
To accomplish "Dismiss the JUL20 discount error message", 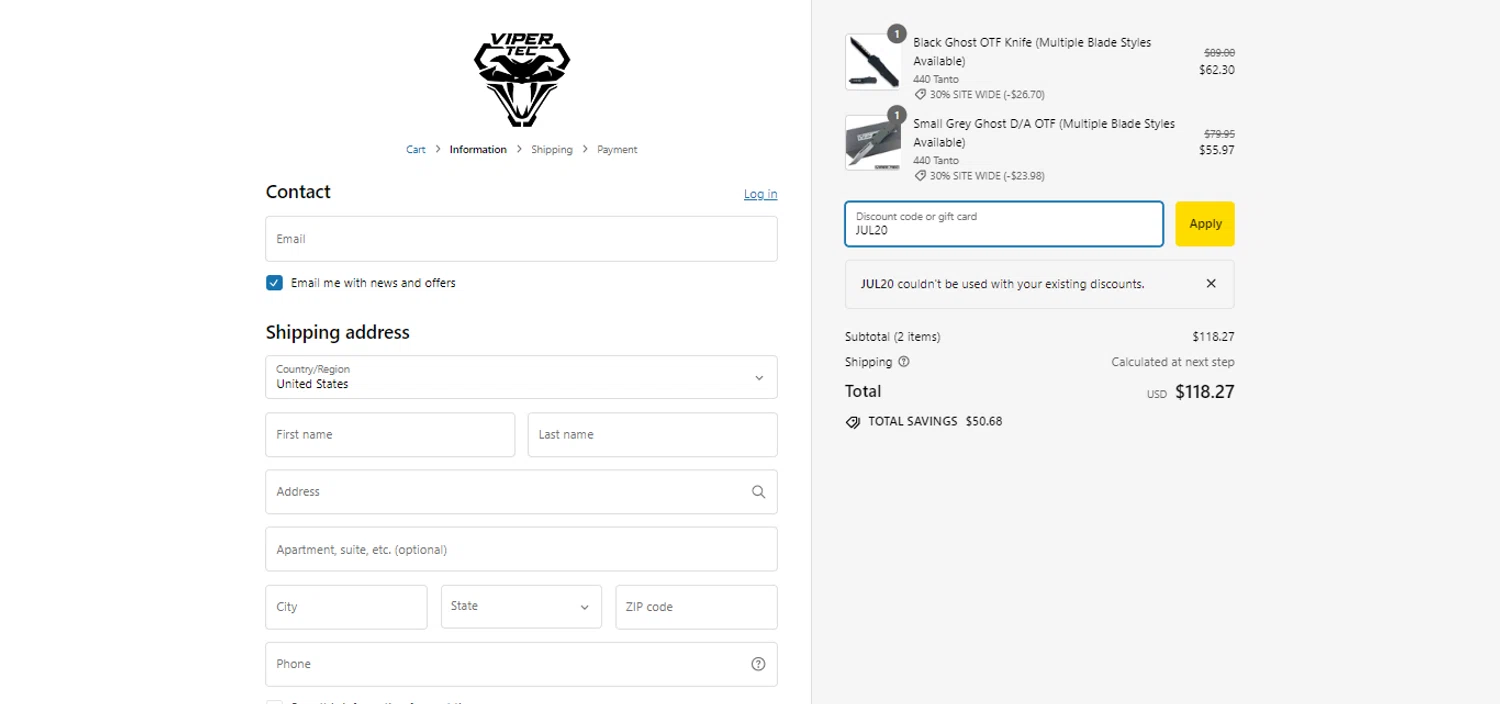I will click(1211, 284).
